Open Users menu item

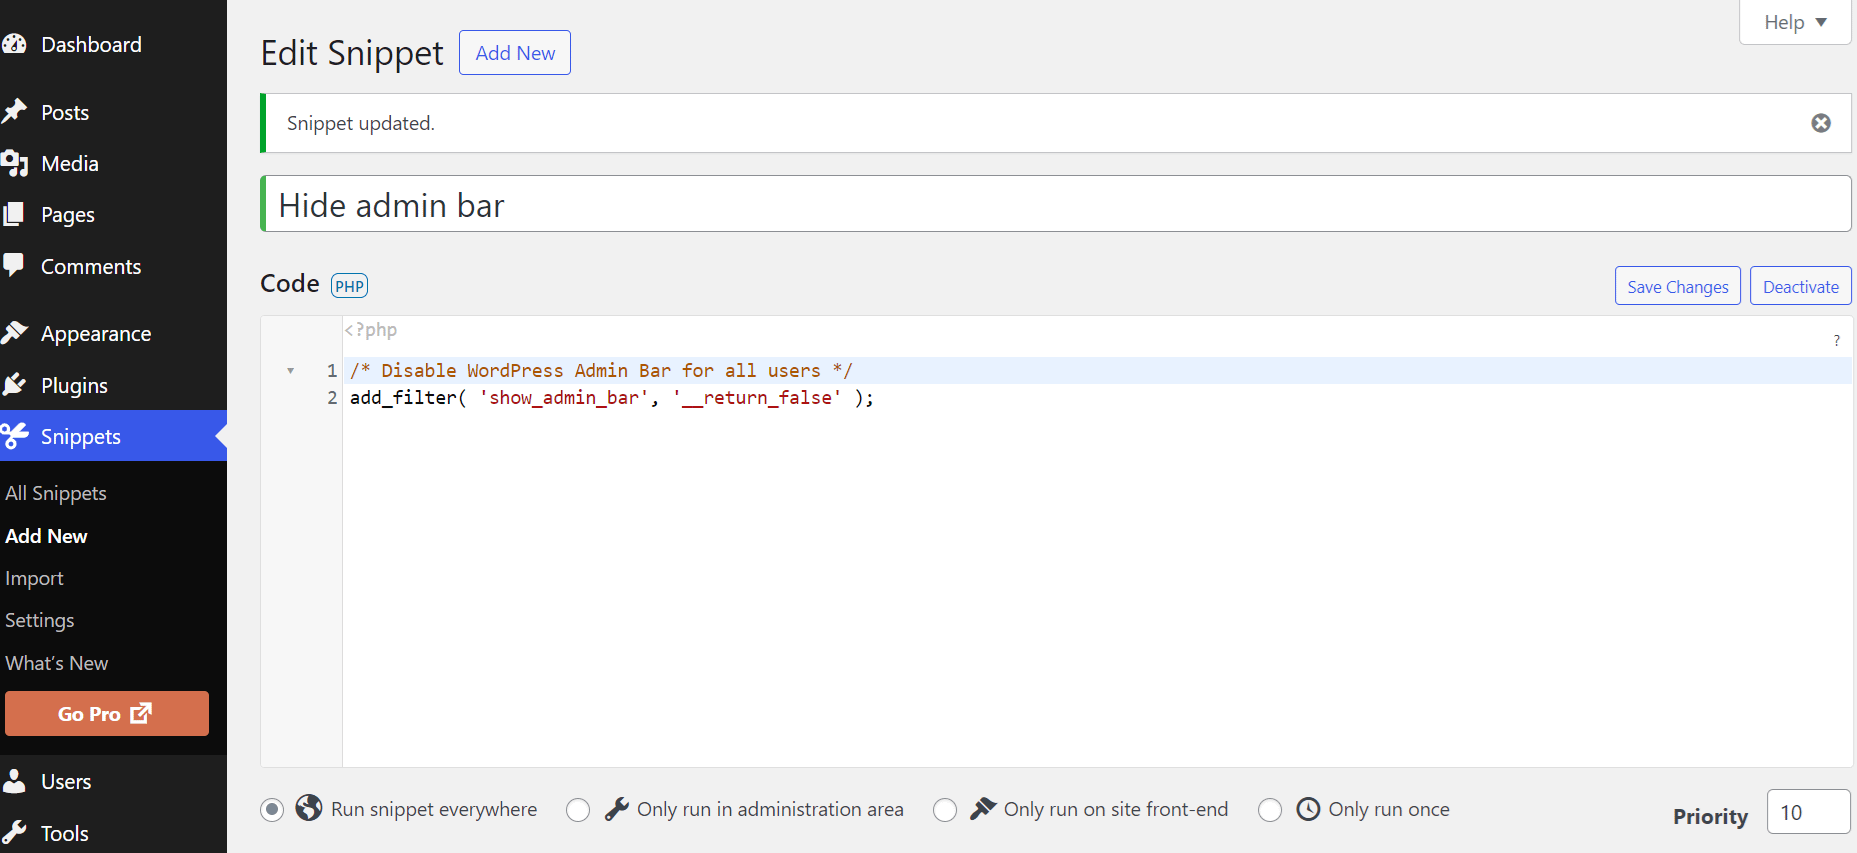[113, 781]
